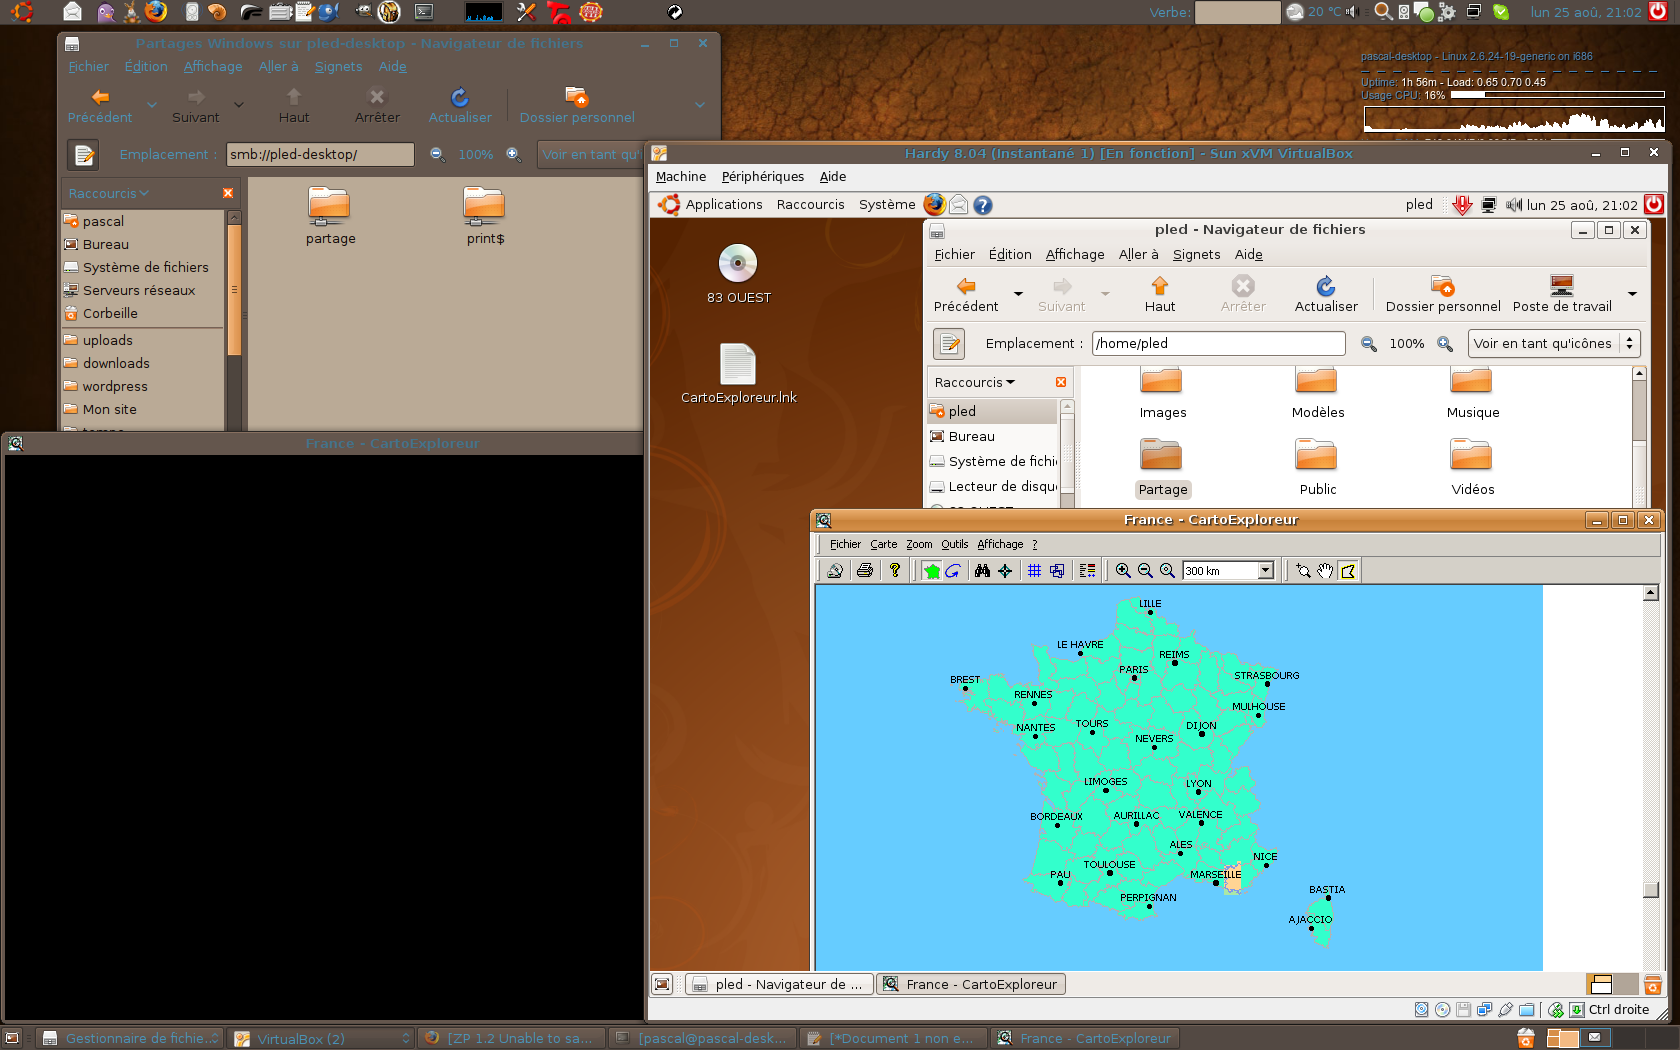
Task: Open Affichage menu in CartoExploreur
Action: pyautogui.click(x=1000, y=544)
